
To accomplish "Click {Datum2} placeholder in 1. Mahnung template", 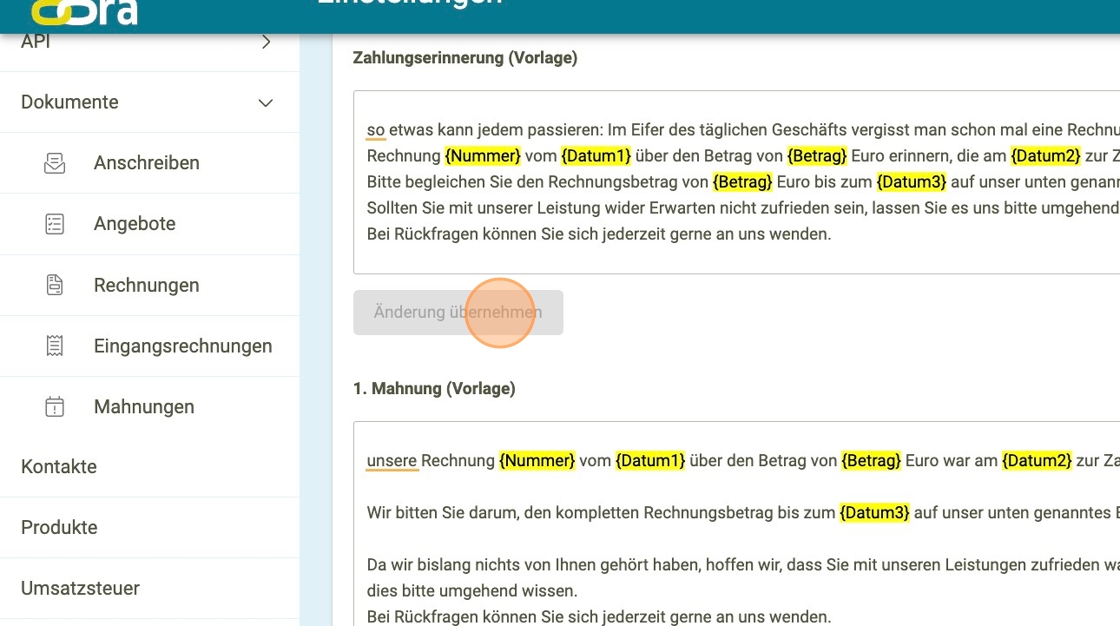I will pos(1036,460).
